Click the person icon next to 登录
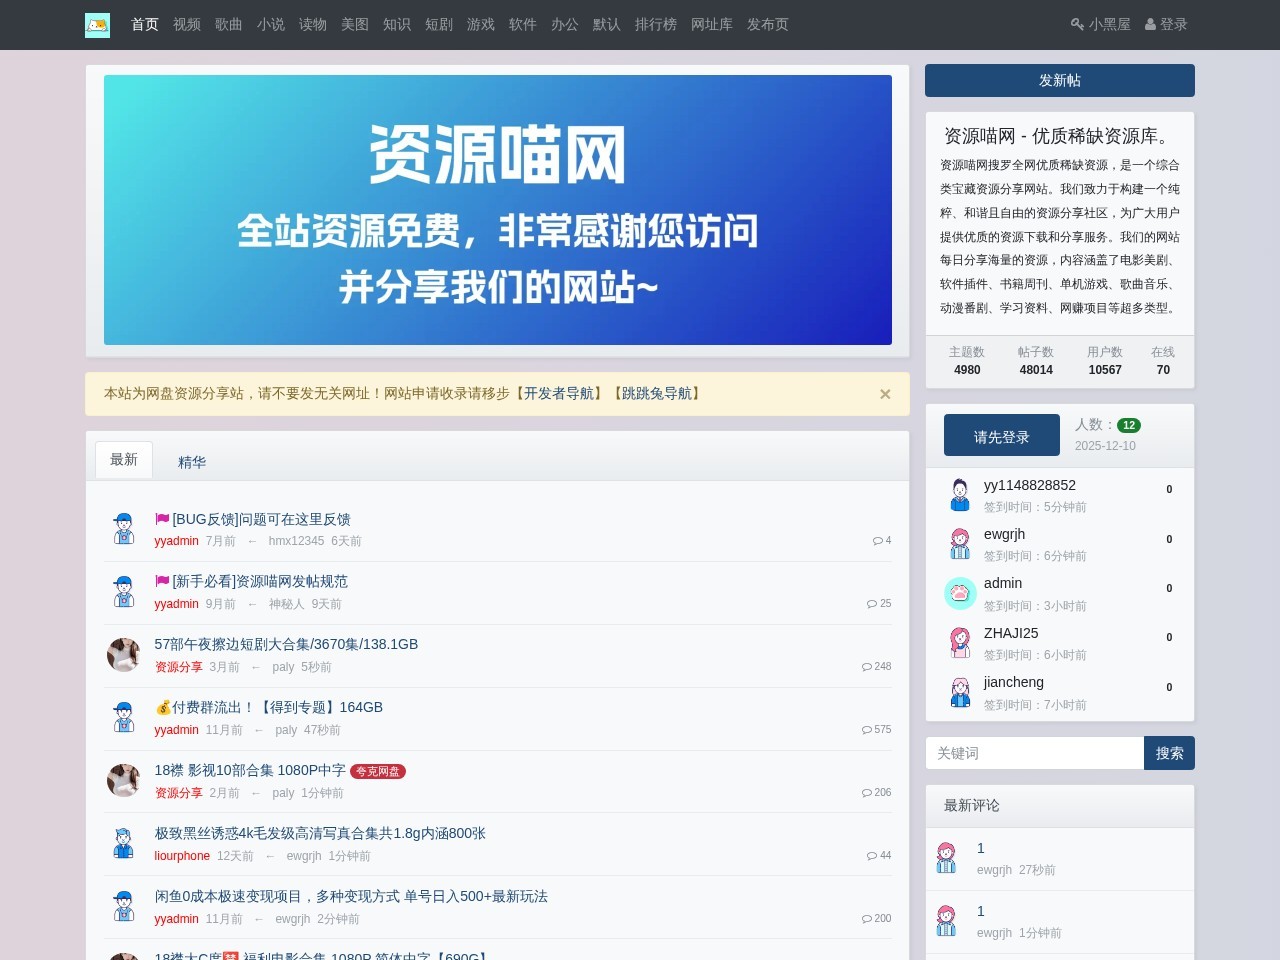This screenshot has width=1280, height=960. pos(1151,25)
